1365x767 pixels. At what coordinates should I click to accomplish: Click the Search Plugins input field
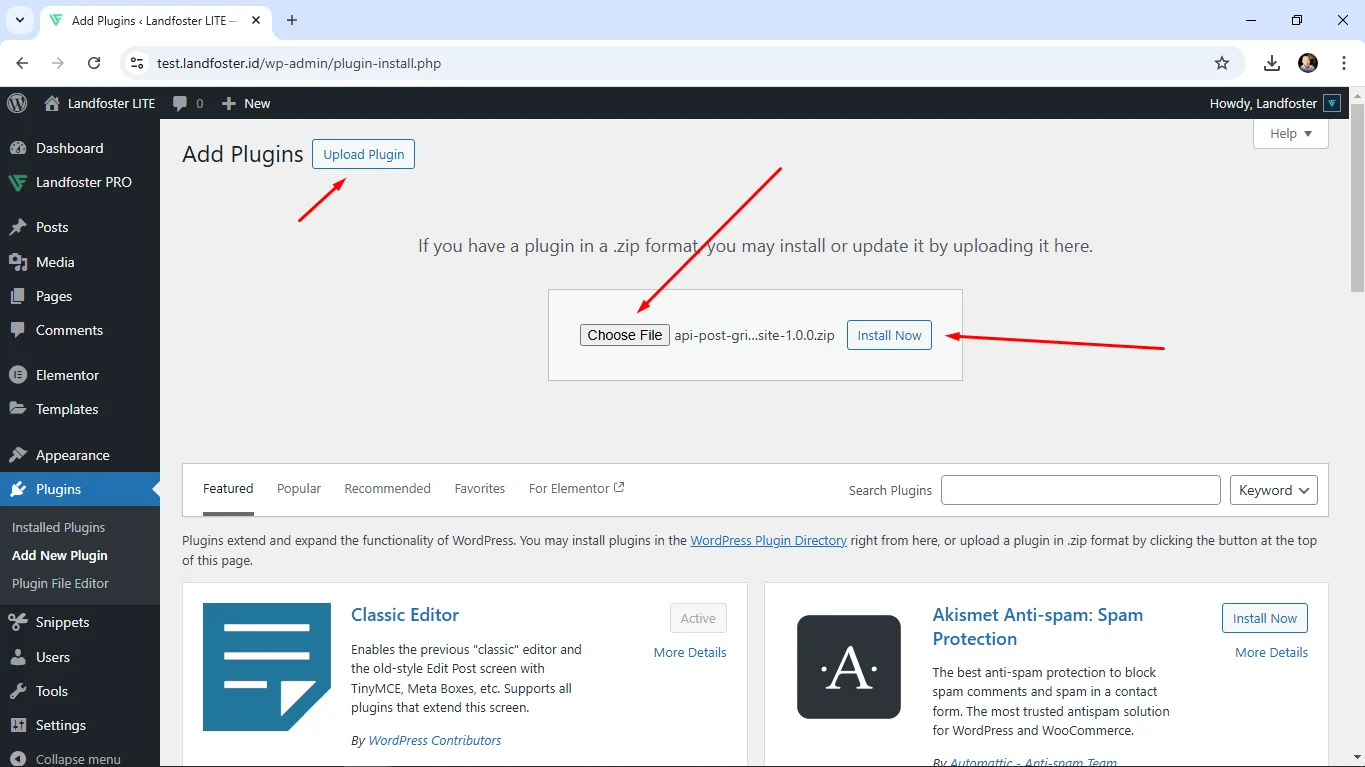[x=1080, y=490]
